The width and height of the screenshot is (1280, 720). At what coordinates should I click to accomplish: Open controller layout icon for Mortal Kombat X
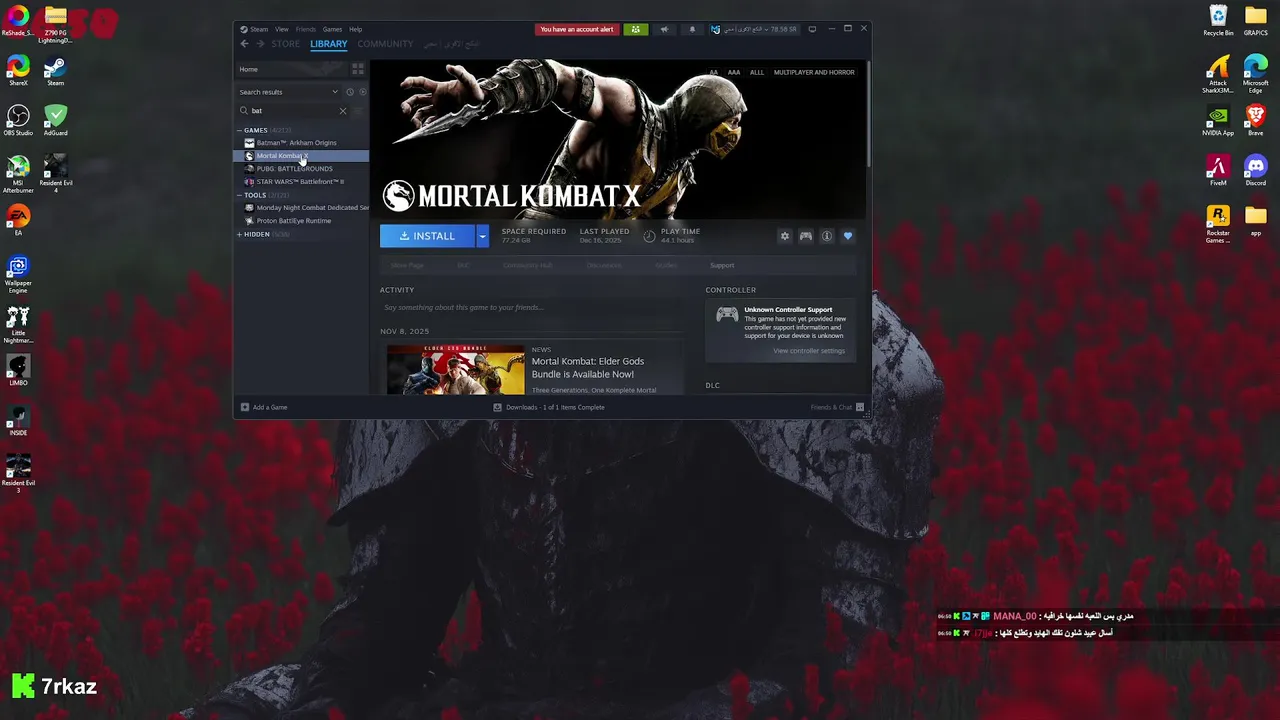tap(806, 236)
